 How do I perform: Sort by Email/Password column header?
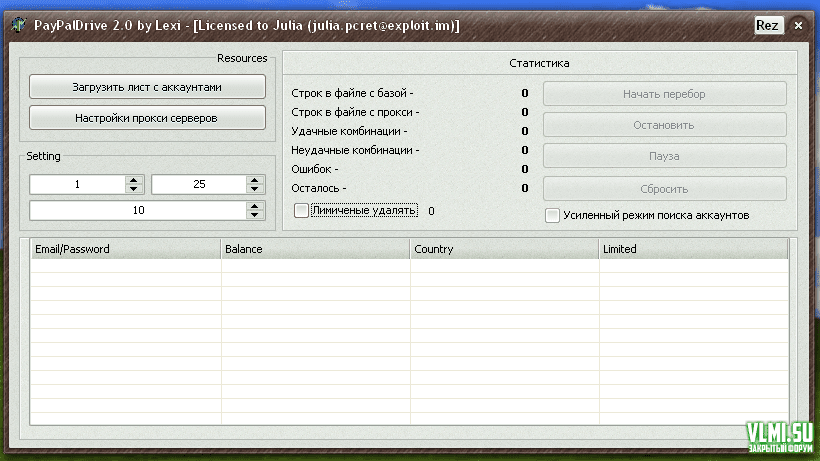click(x=125, y=249)
